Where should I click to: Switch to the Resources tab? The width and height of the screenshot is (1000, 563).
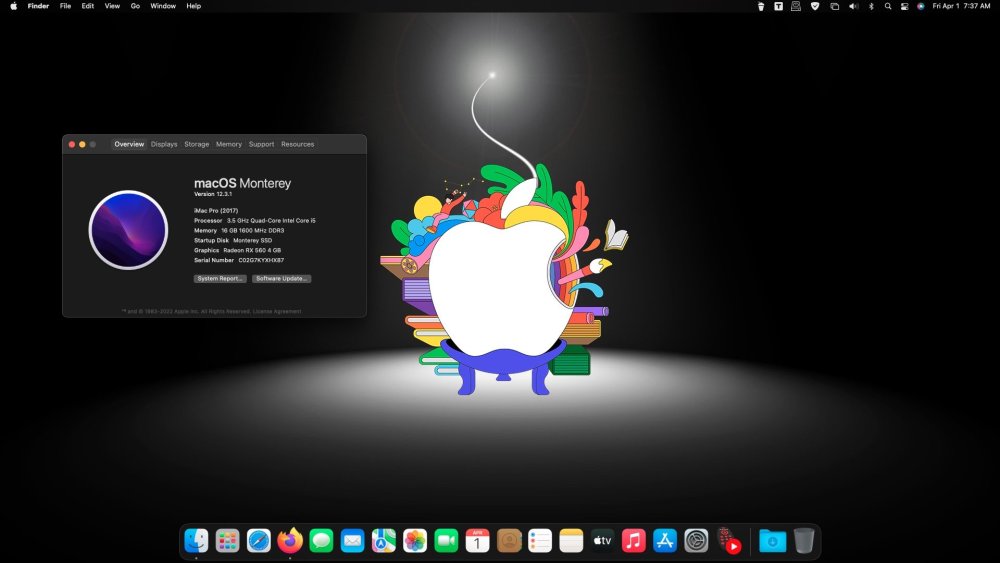[298, 144]
